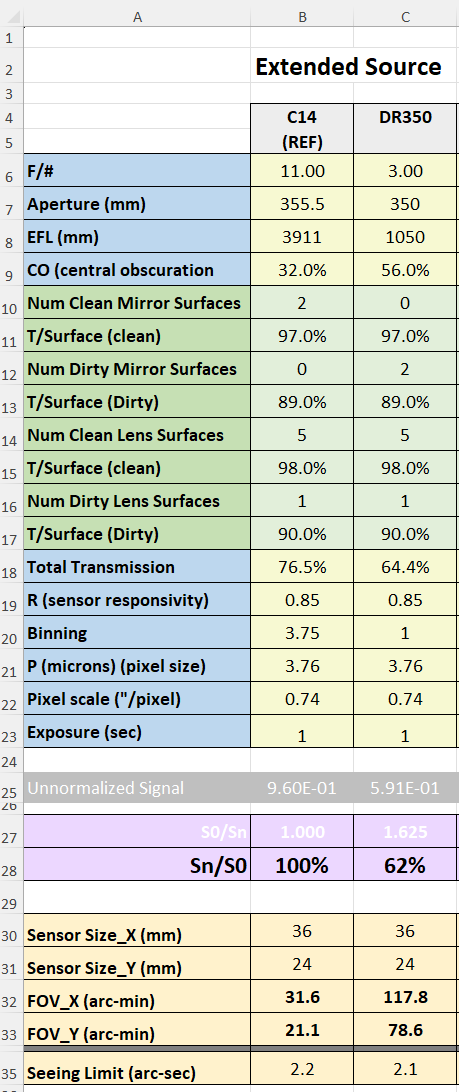Select DR350 Unnormalized Signal 5.91E-01
This screenshot has height=1092, width=459.
click(405, 788)
